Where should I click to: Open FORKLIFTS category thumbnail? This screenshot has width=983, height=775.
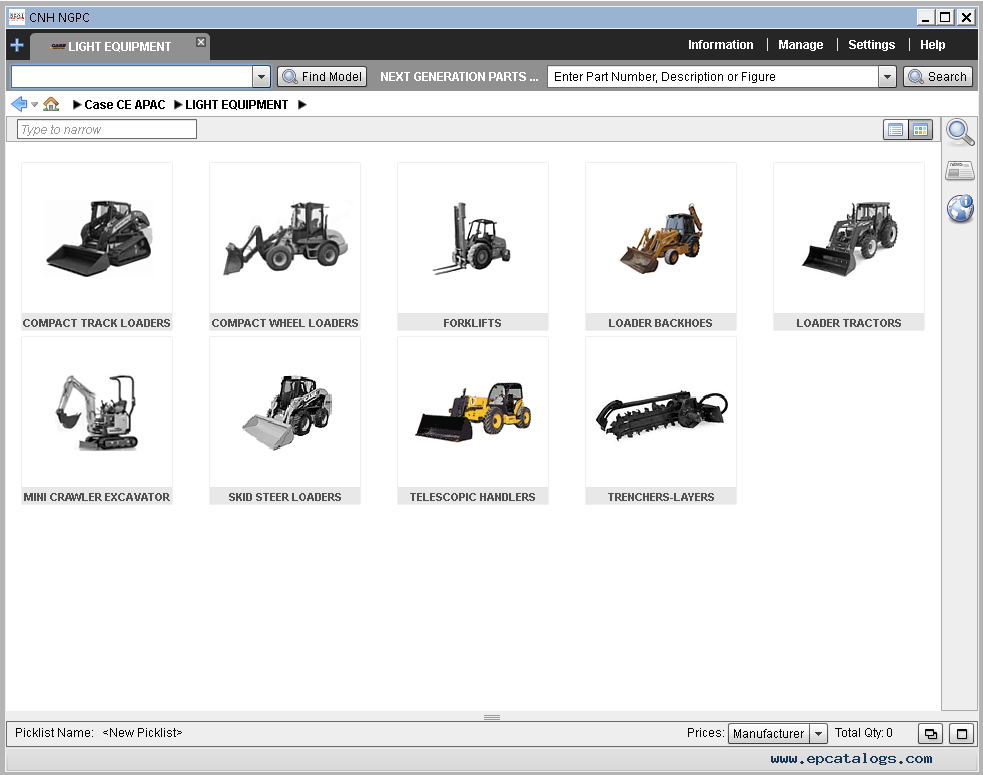(473, 246)
